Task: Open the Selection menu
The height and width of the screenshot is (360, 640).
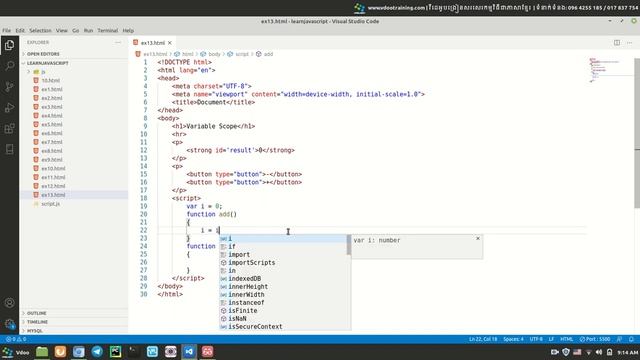Action: click(x=40, y=31)
